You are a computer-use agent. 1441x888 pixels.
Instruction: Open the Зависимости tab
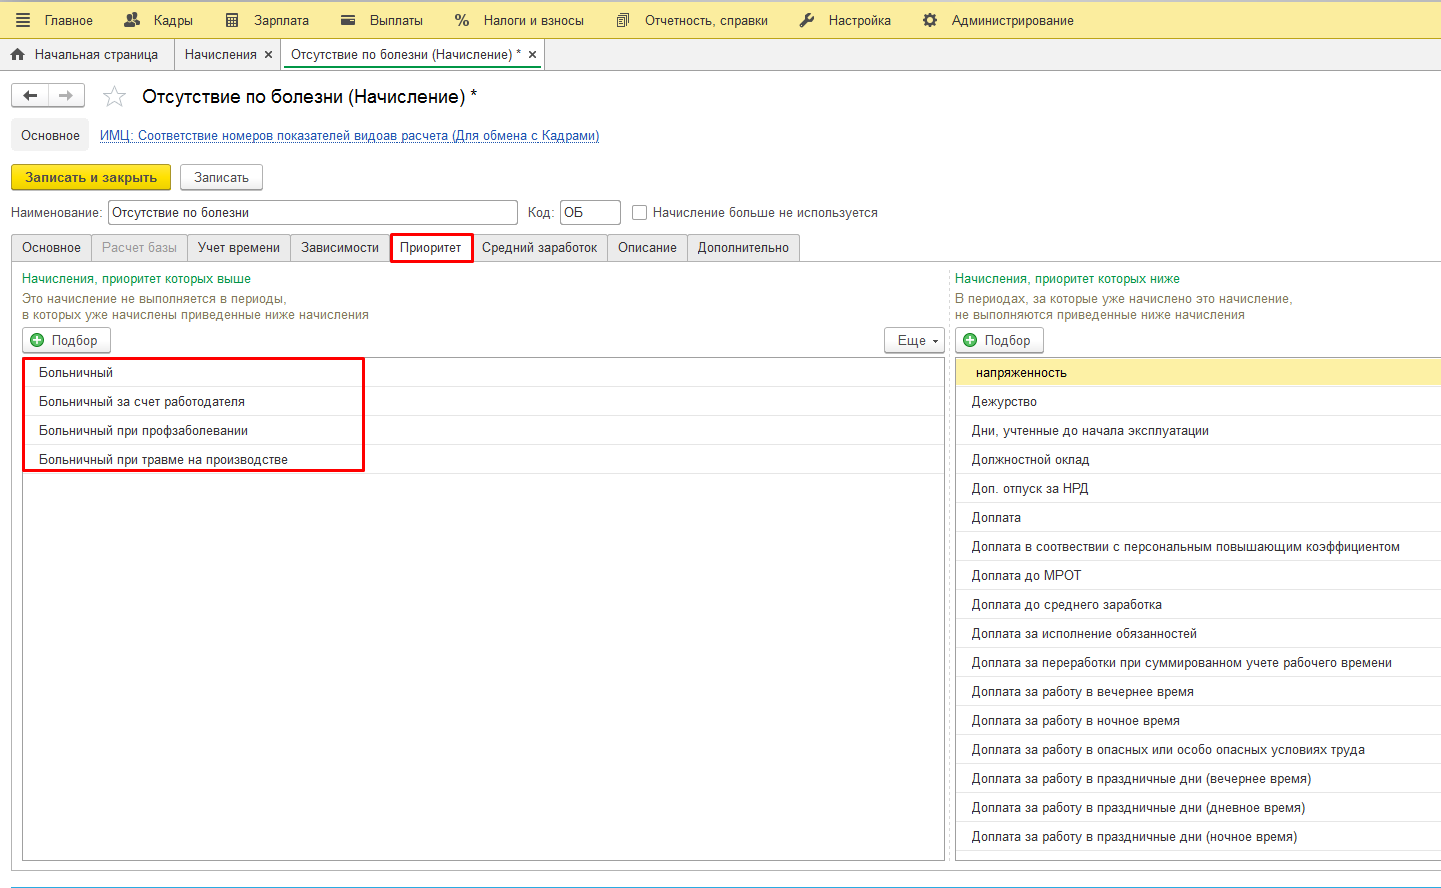pos(340,248)
